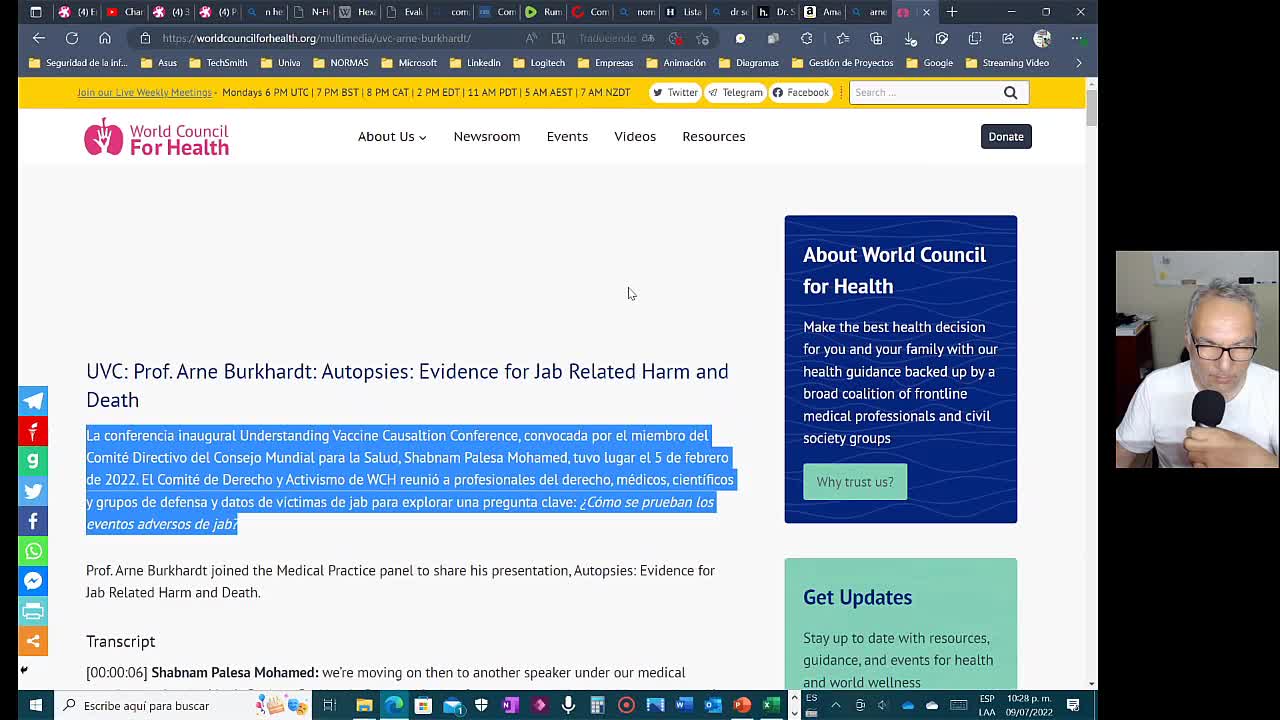Open Resources menu item

coord(714,136)
